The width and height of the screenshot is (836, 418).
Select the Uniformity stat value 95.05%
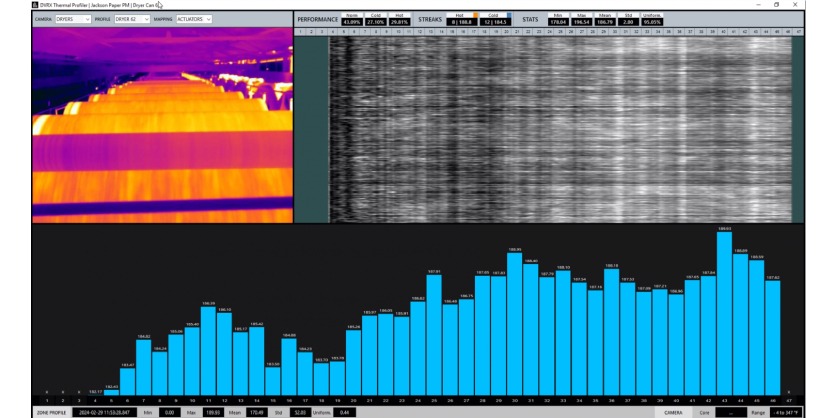[x=652, y=21]
